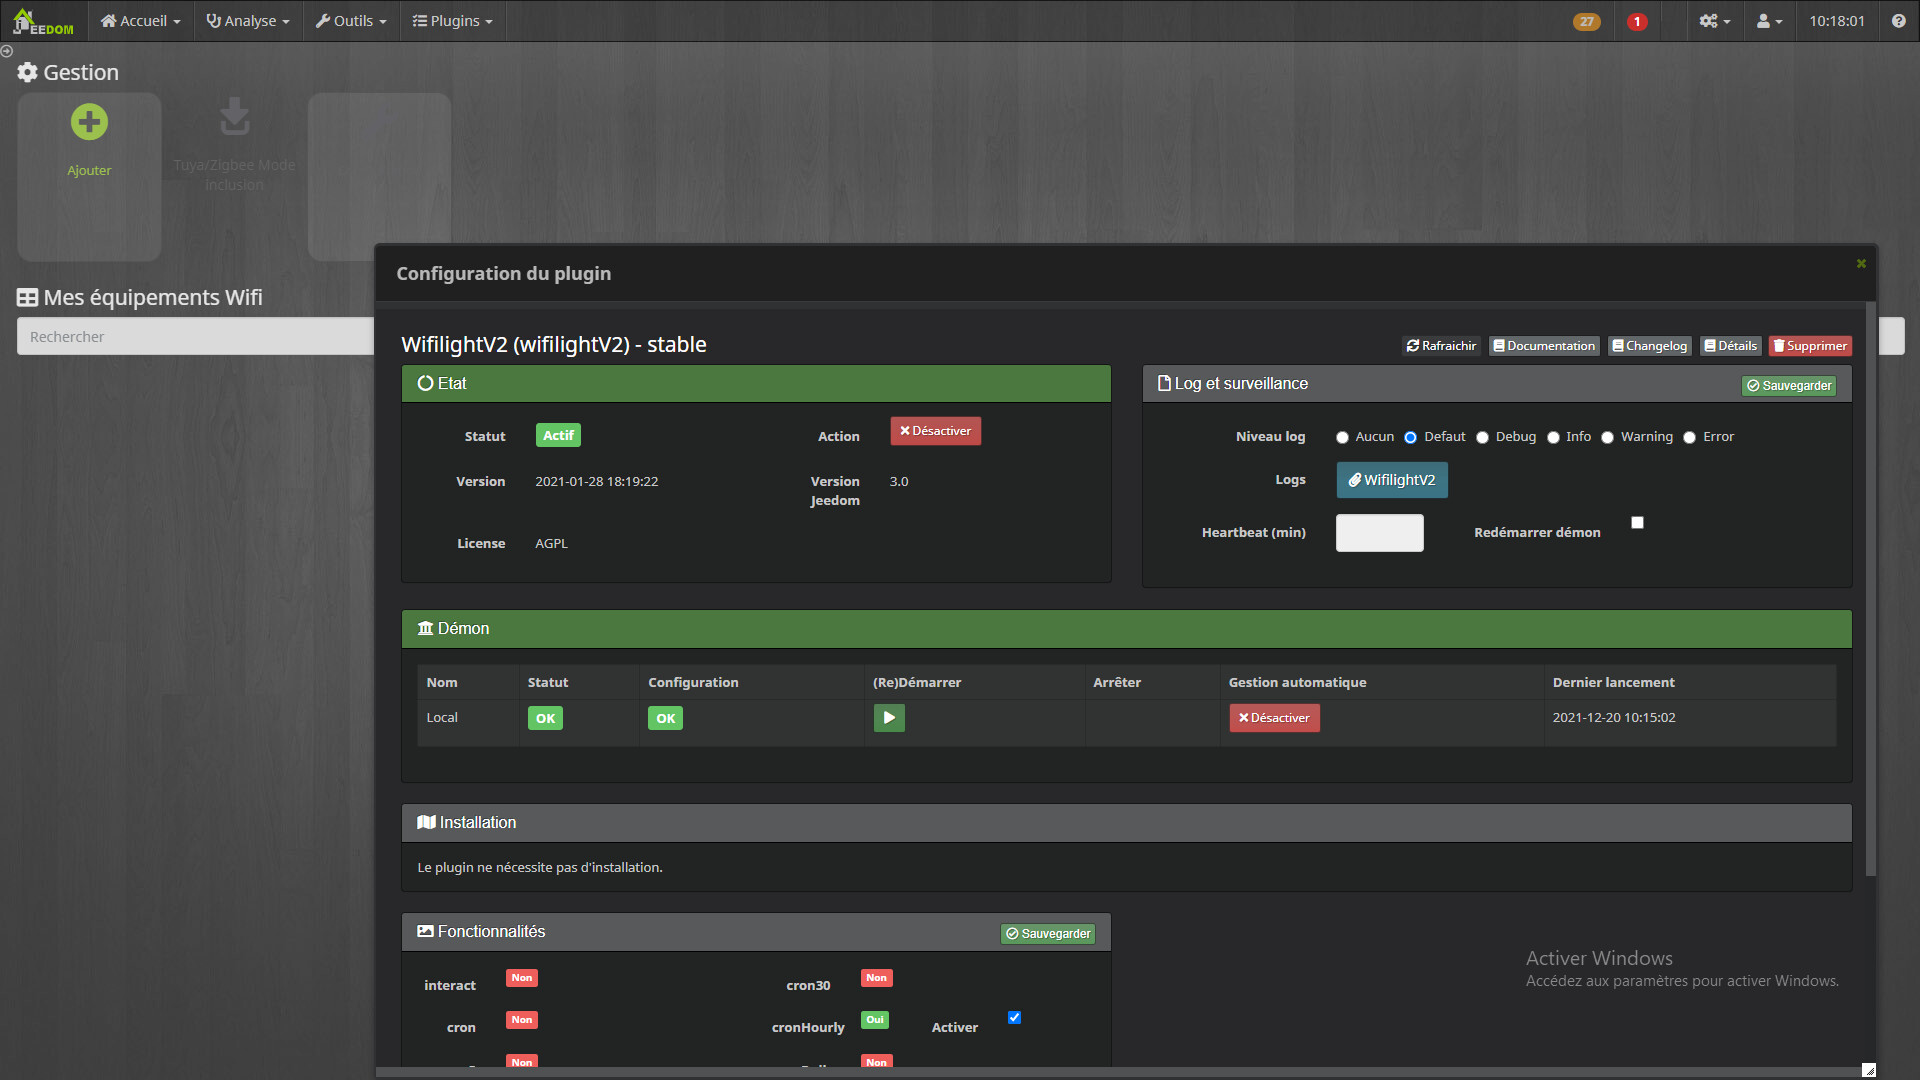Image resolution: width=1920 pixels, height=1080 pixels.
Task: Click the orange badge showing 27
Action: (x=1586, y=22)
